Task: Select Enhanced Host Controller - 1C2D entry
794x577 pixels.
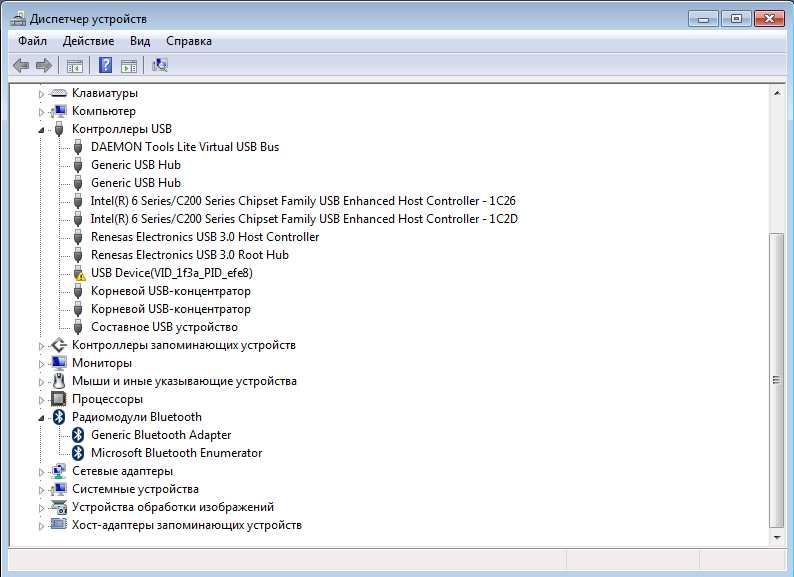Action: click(x=304, y=219)
